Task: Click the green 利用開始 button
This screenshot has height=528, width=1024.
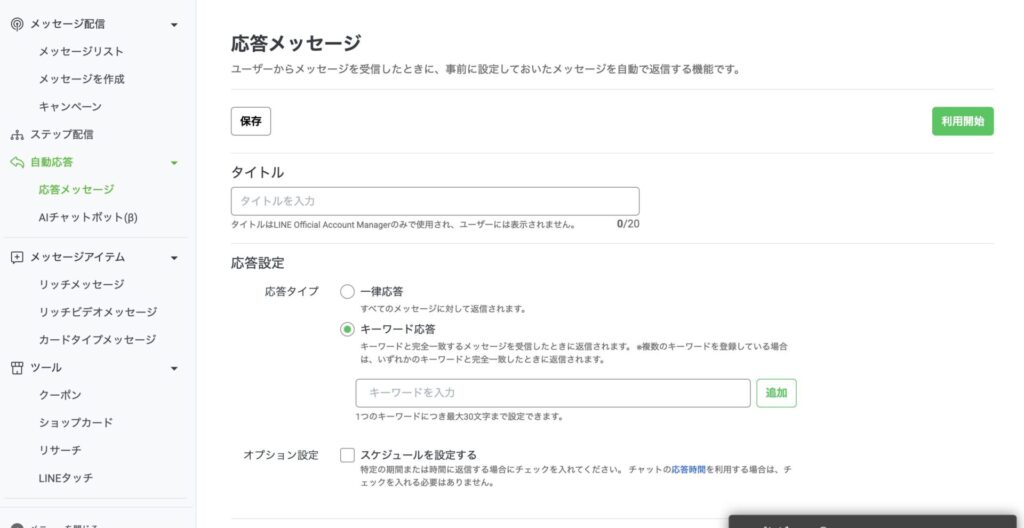Action: [962, 121]
